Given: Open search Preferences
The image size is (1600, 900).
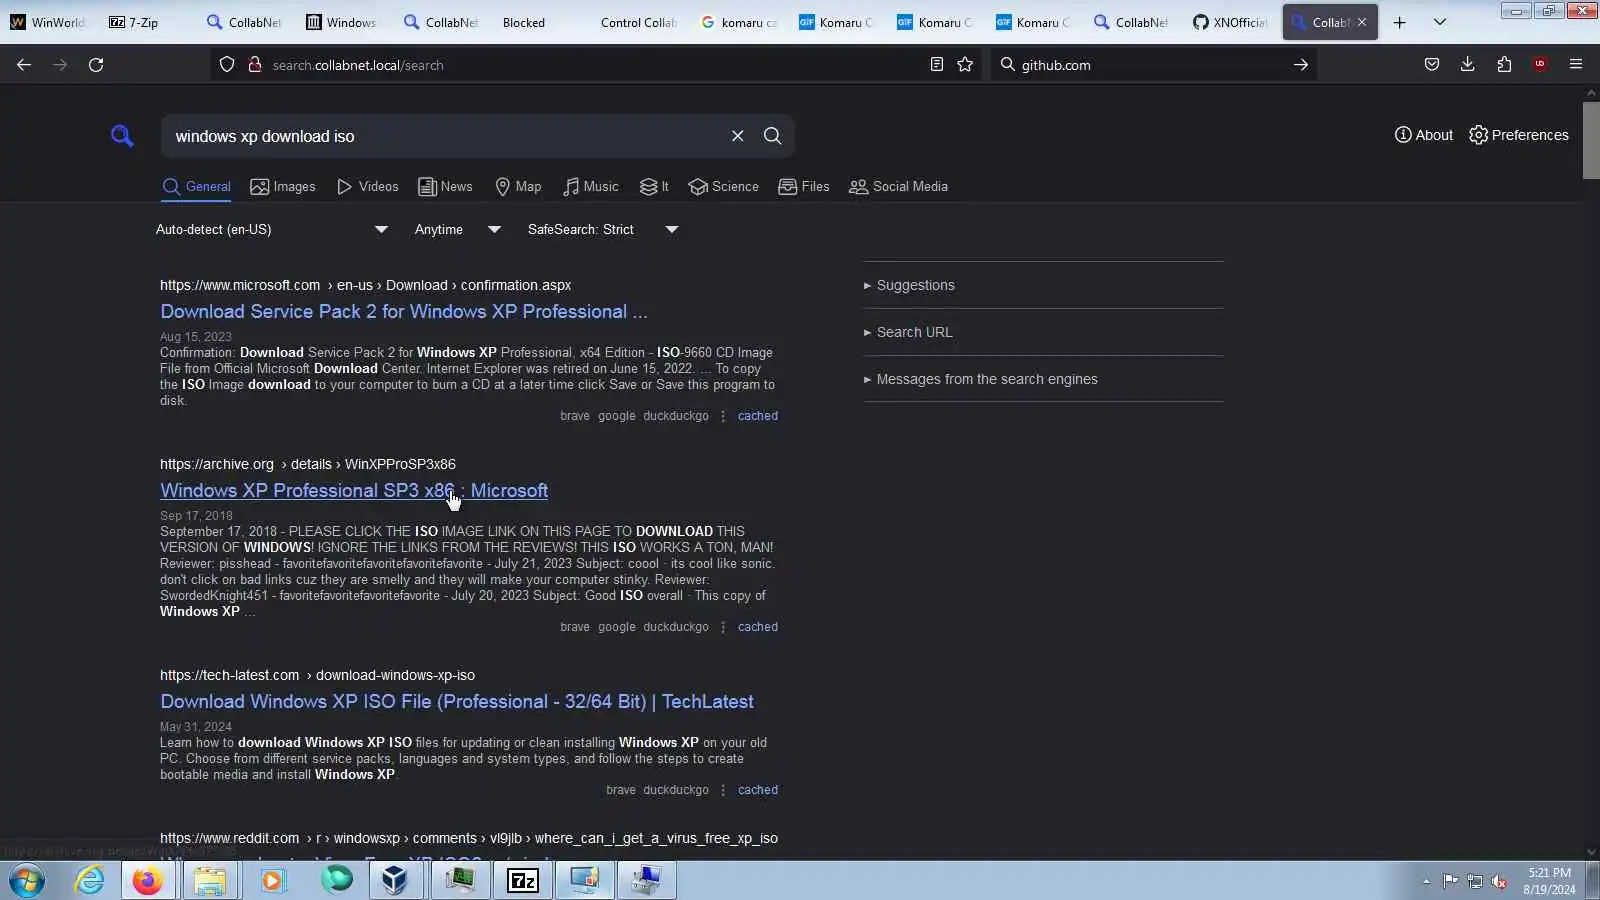Looking at the screenshot, I should pos(1518,135).
